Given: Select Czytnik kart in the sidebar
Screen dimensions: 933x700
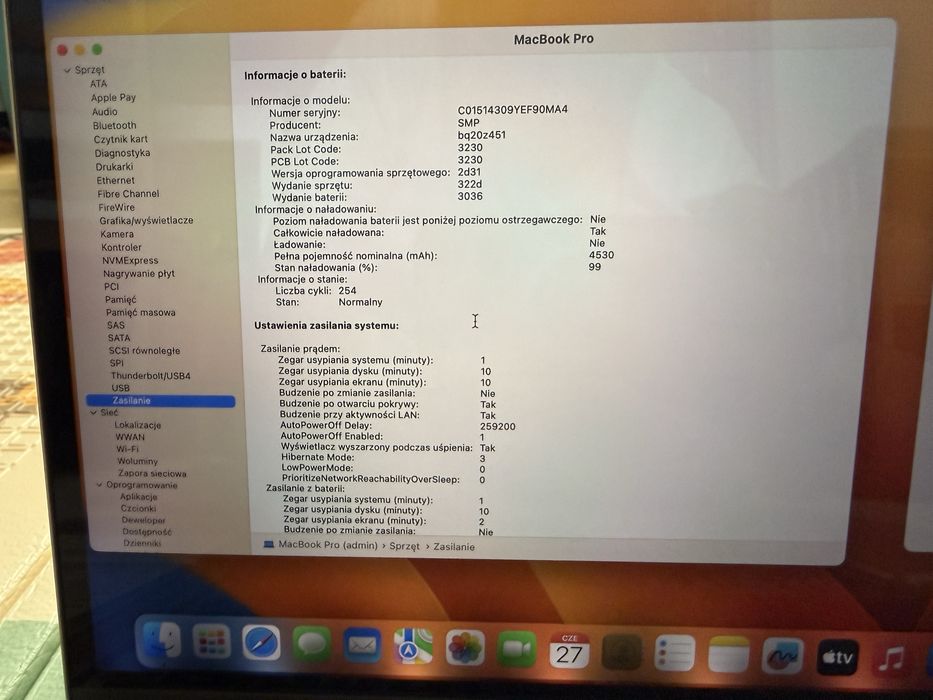Looking at the screenshot, I should point(121,139).
